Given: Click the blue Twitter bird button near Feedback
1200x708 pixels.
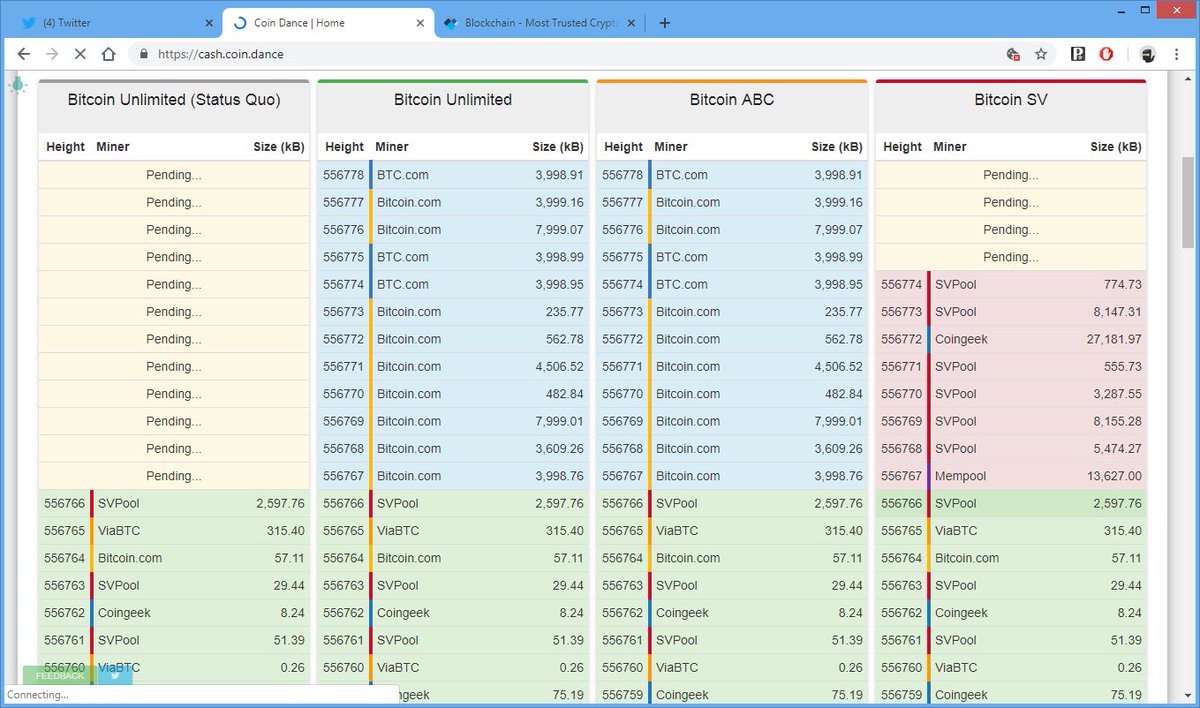Looking at the screenshot, I should point(115,675).
